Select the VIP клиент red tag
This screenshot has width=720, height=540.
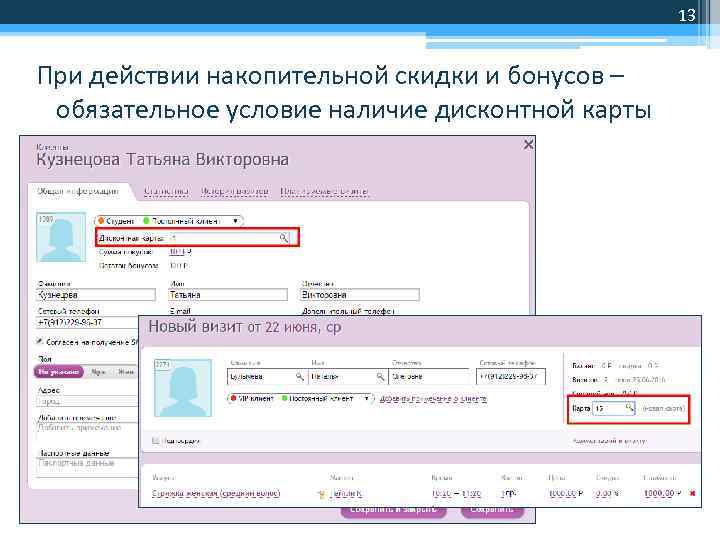click(x=252, y=399)
